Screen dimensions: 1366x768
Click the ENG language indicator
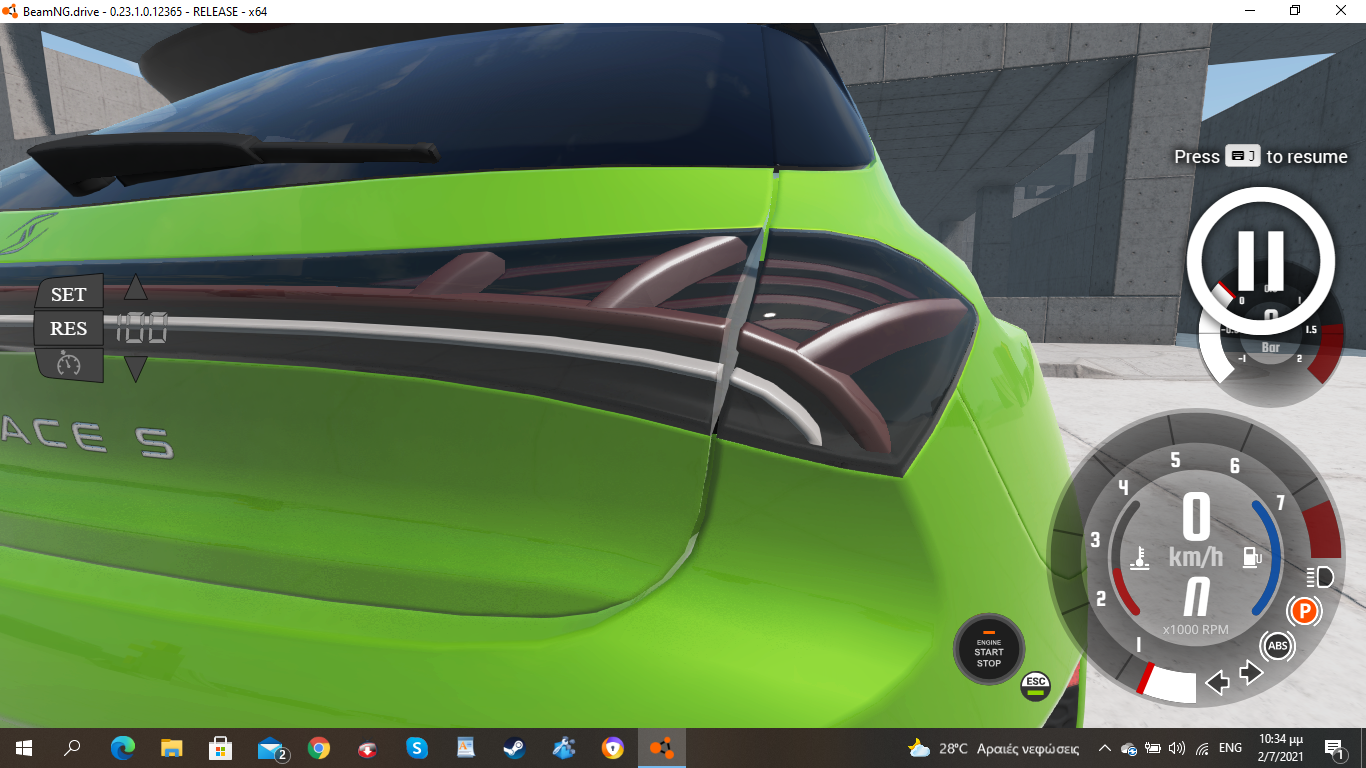[1230, 747]
